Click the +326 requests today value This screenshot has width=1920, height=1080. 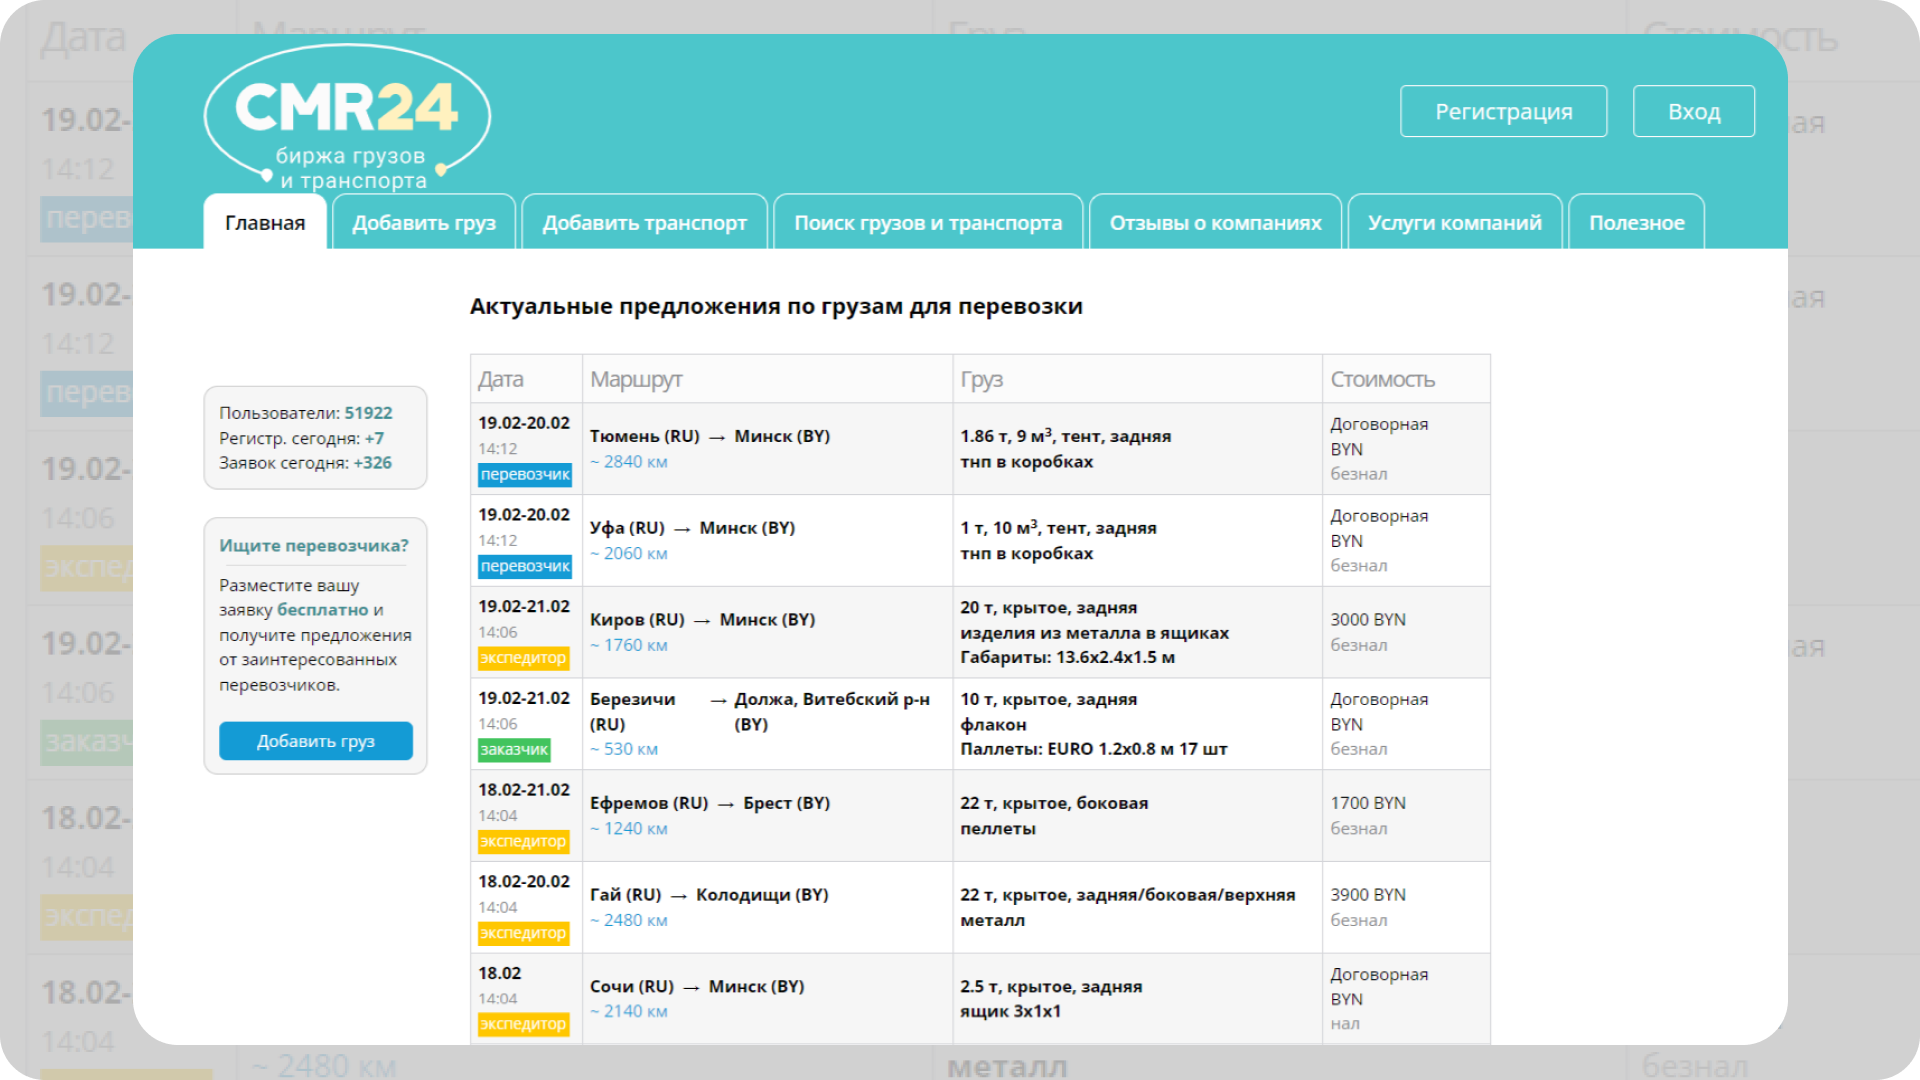(372, 463)
